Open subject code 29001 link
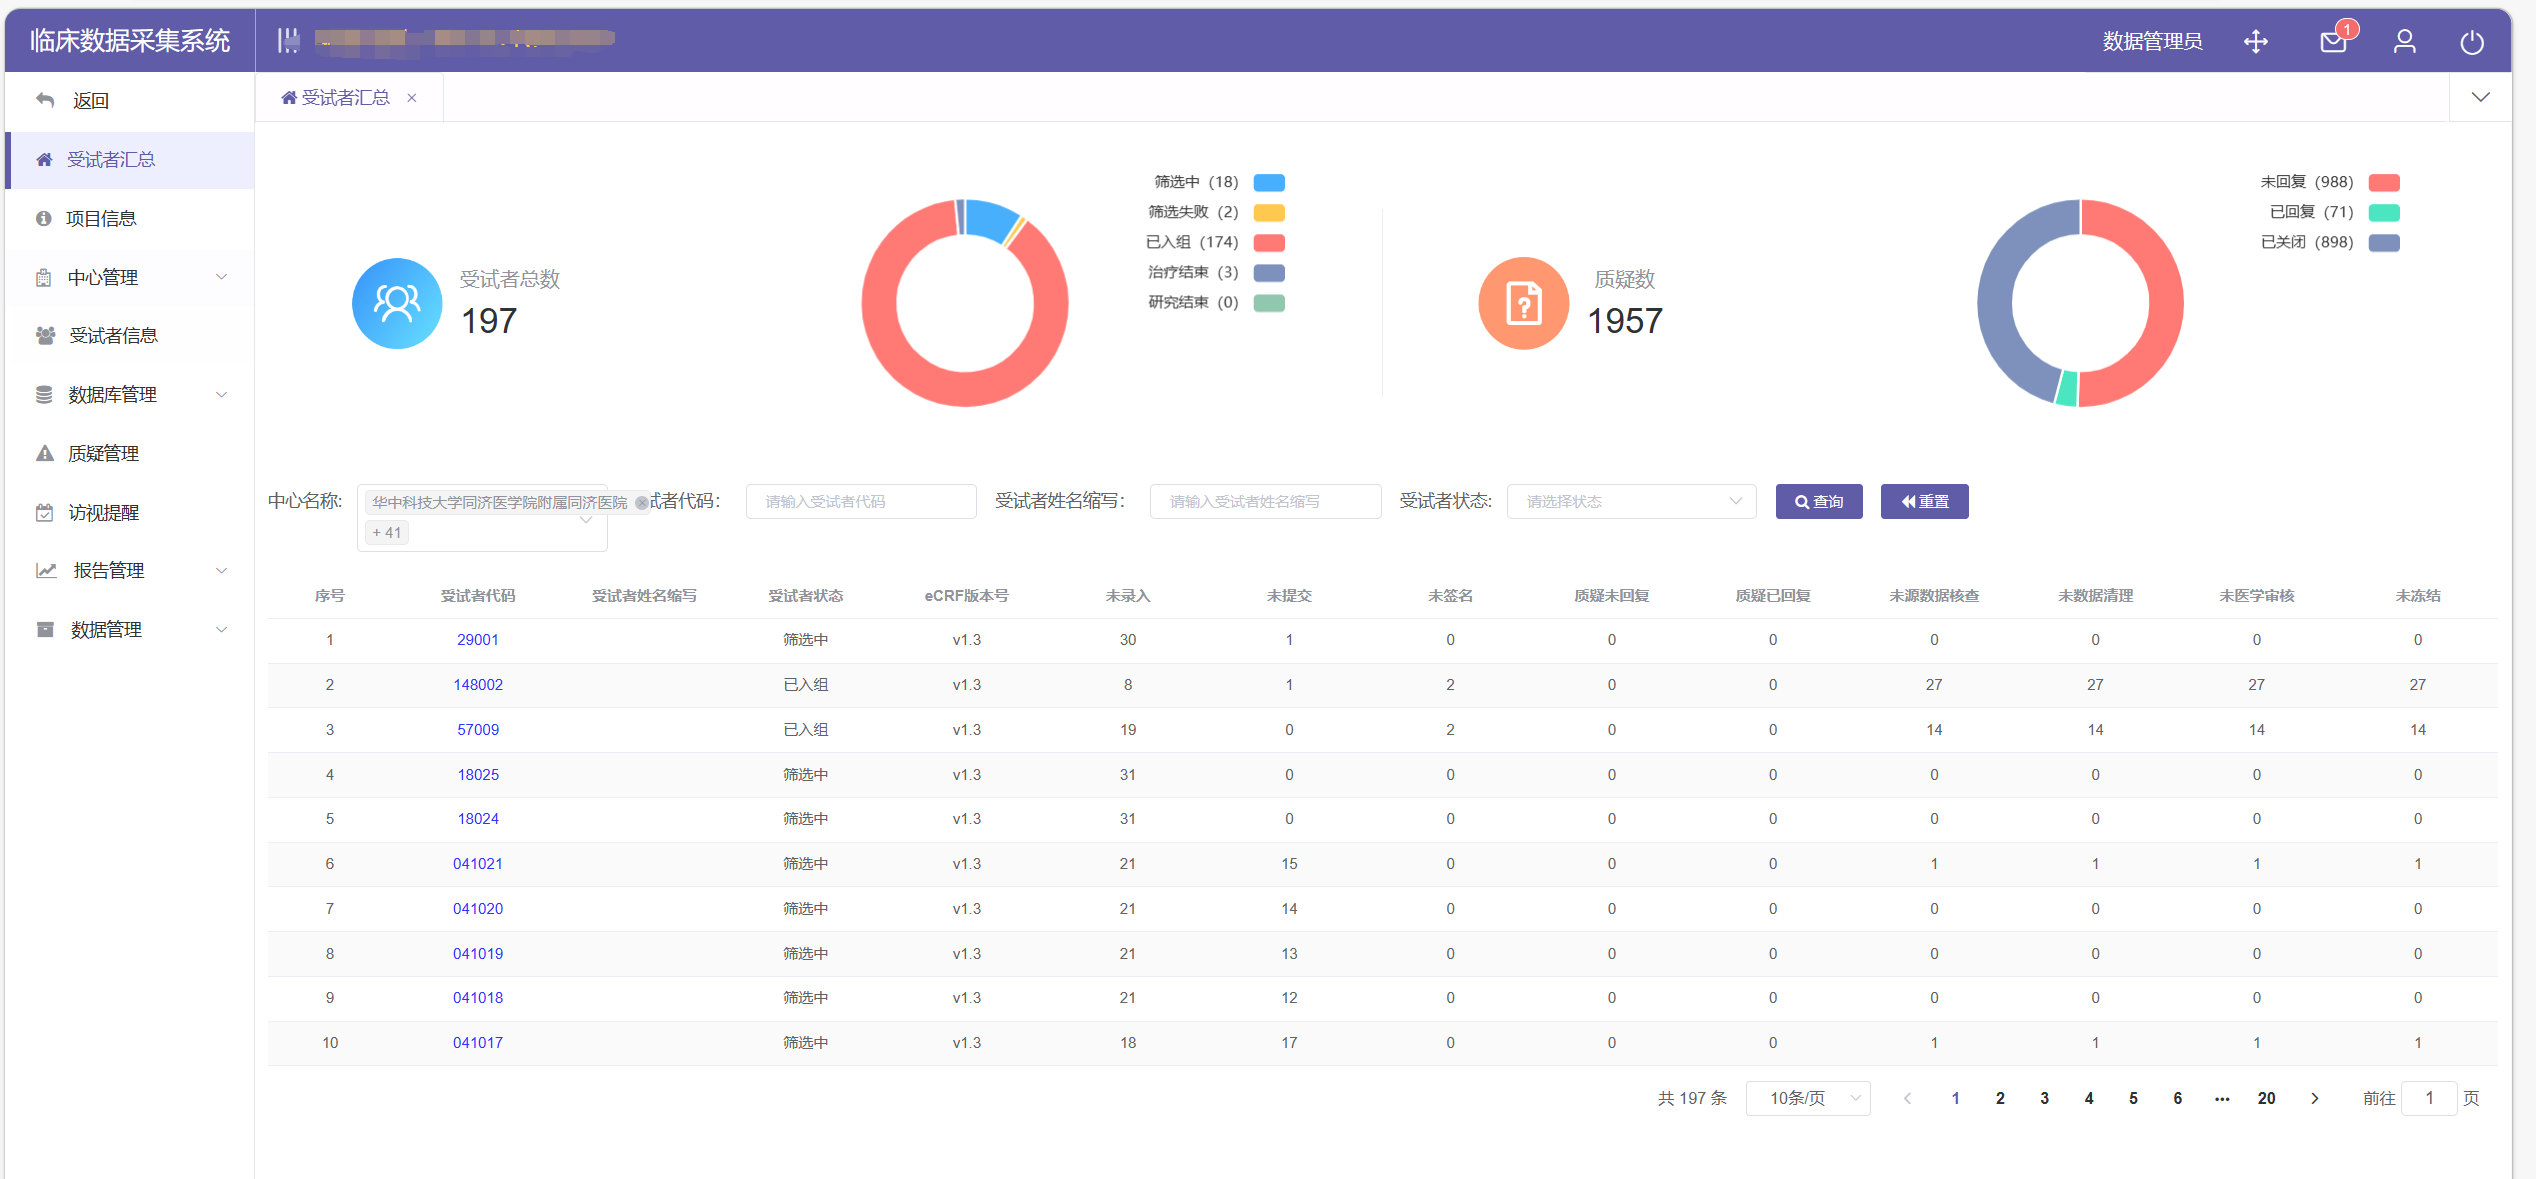This screenshot has width=2536, height=1179. click(x=478, y=640)
